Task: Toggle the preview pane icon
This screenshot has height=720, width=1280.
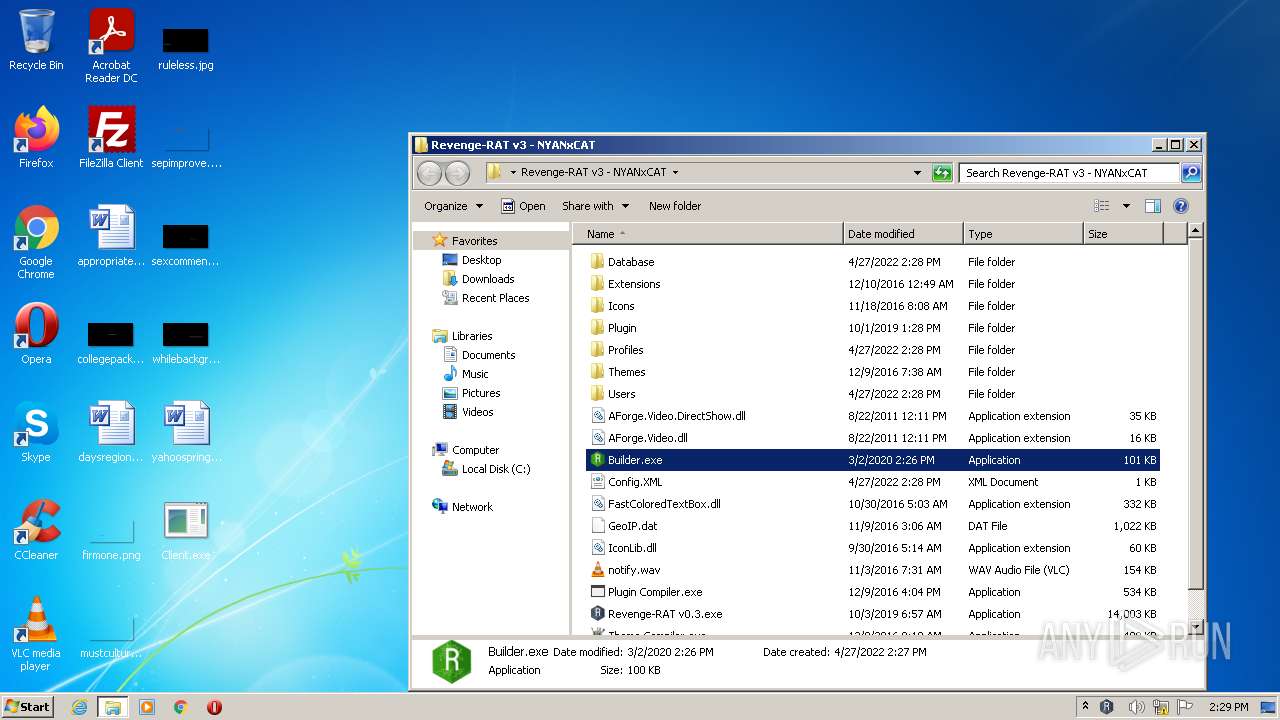Action: 1152,206
